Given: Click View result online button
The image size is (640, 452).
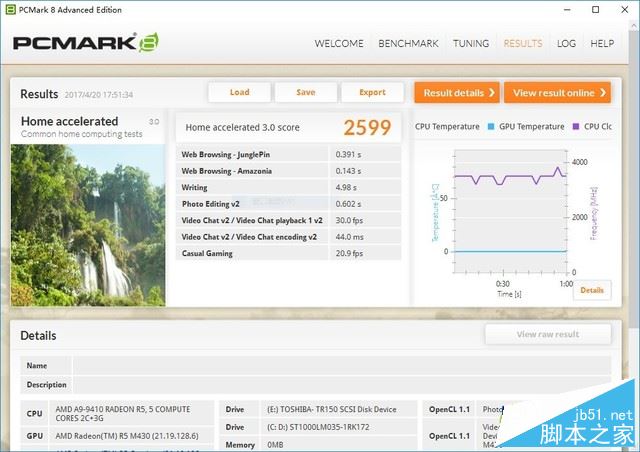Looking at the screenshot, I should pyautogui.click(x=558, y=93).
